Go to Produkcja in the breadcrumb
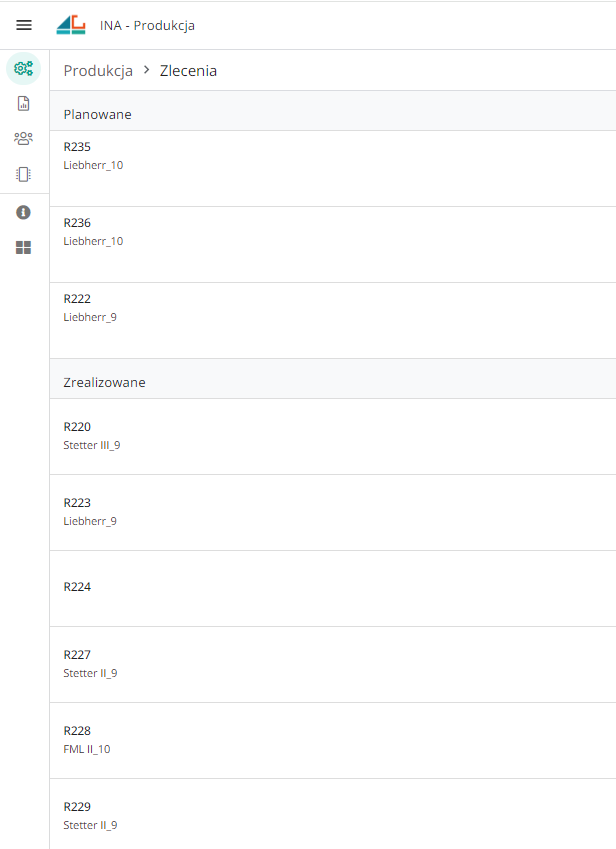The height and width of the screenshot is (849, 616). click(x=98, y=71)
